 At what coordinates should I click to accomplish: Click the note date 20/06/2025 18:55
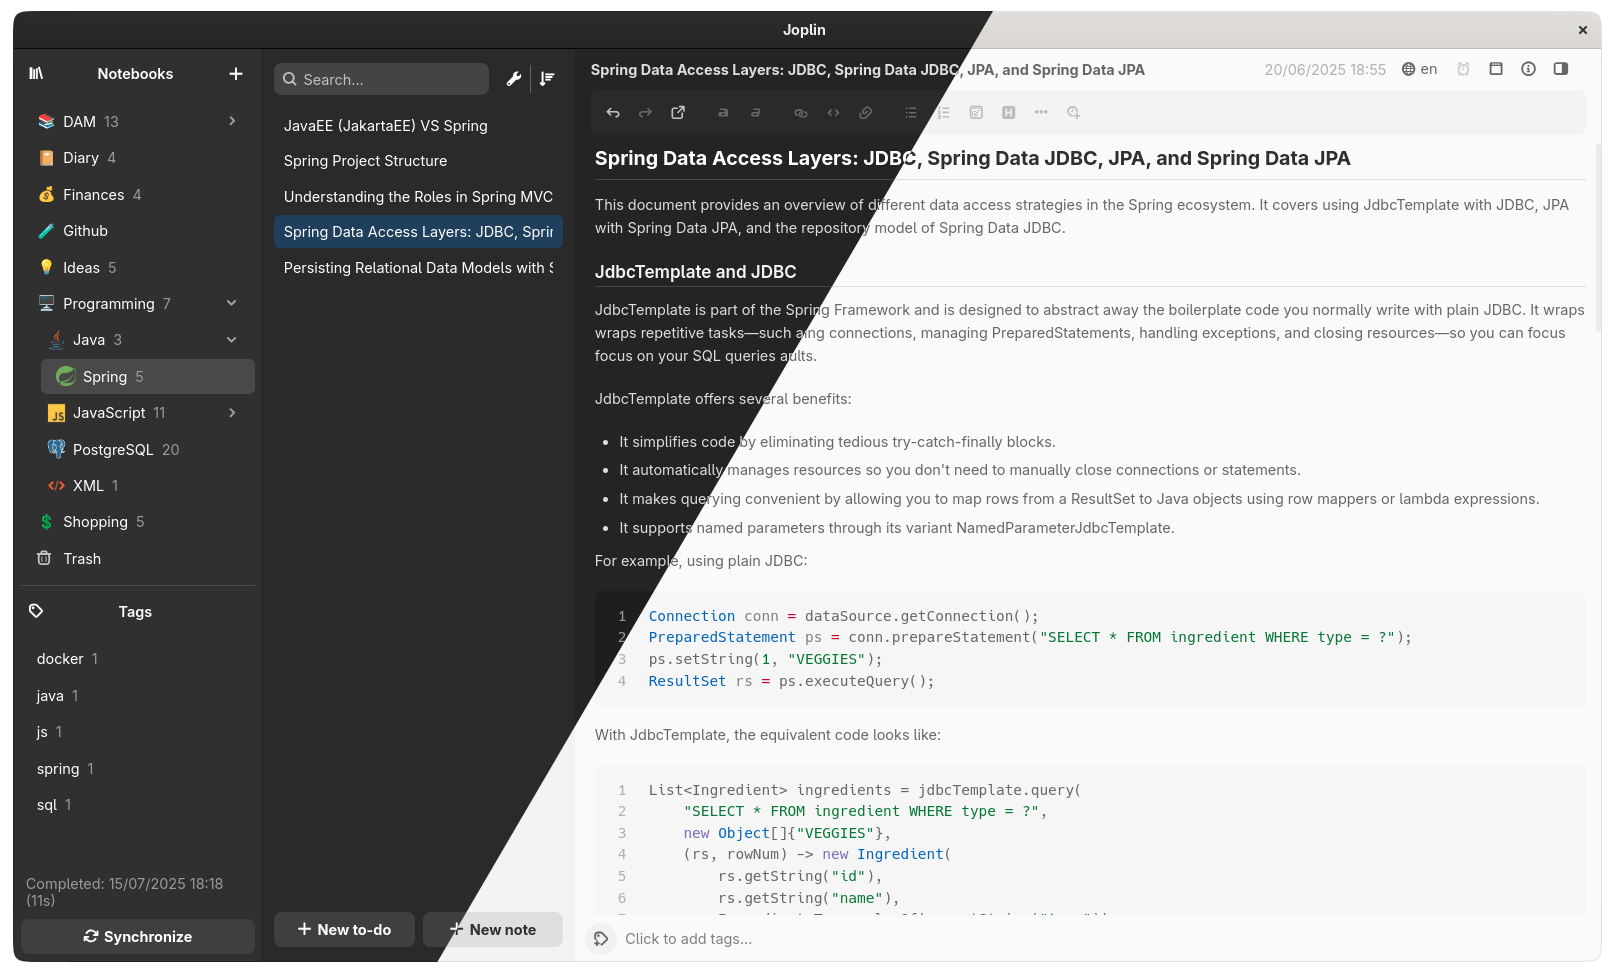(x=1325, y=70)
